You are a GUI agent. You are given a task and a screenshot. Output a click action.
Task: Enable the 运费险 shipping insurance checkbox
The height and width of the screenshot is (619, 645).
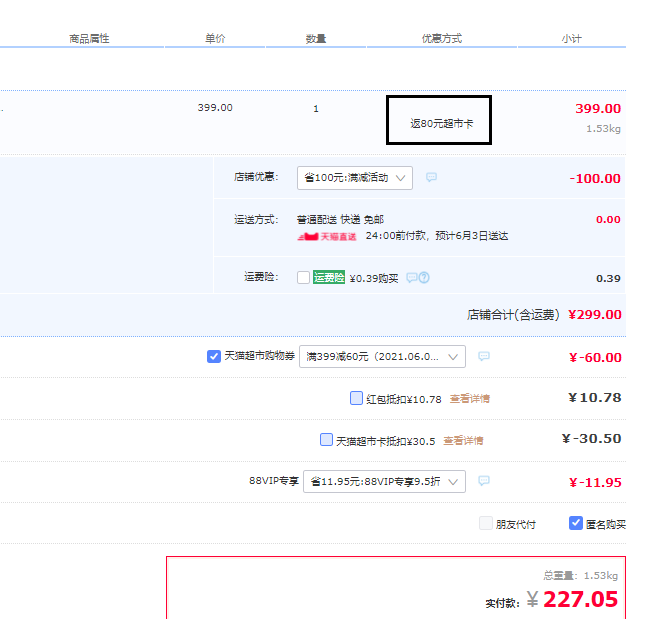coord(303,278)
